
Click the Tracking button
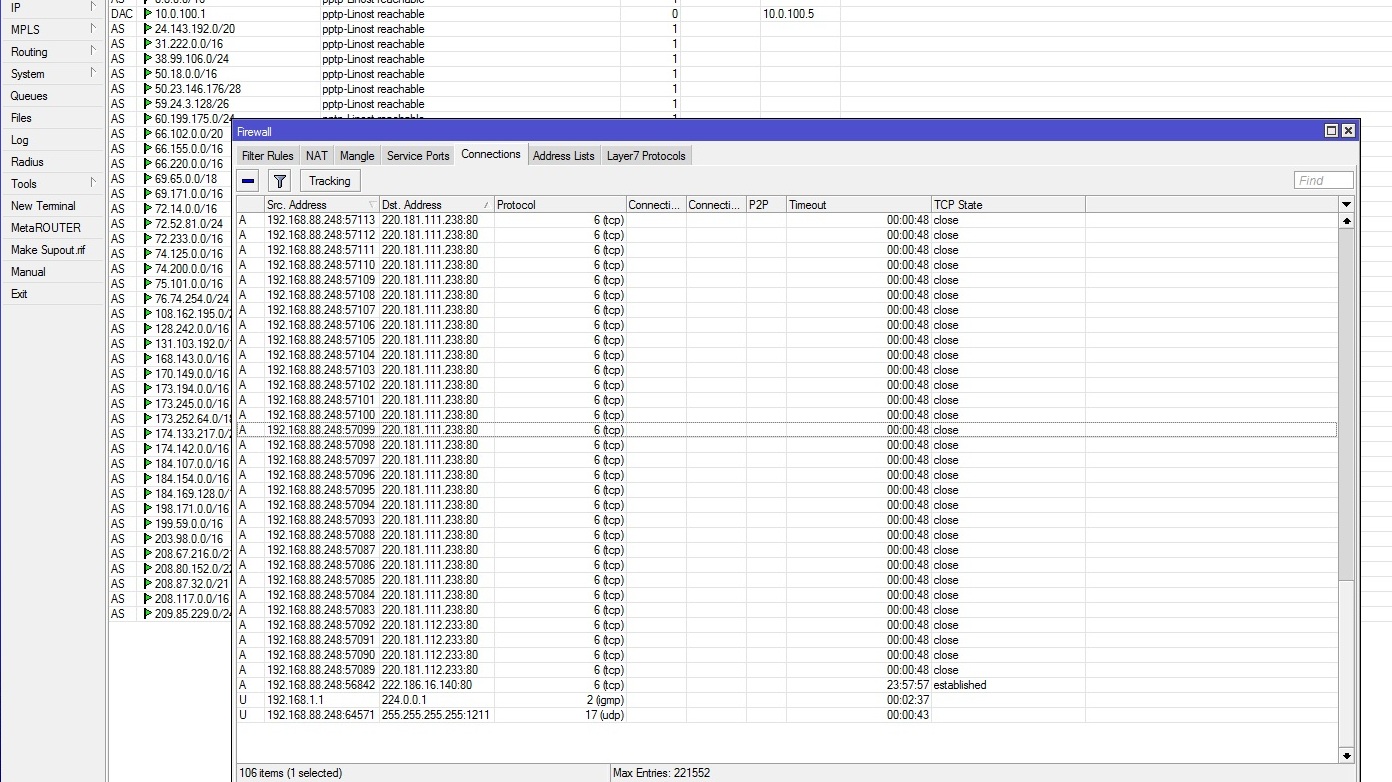tap(330, 181)
